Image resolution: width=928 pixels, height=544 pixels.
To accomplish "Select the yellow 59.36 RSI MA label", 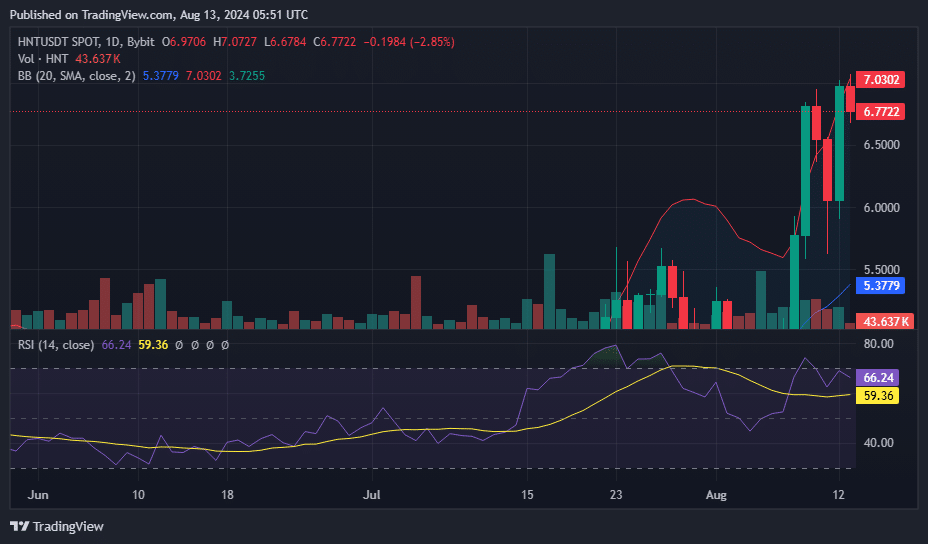I will click(878, 395).
